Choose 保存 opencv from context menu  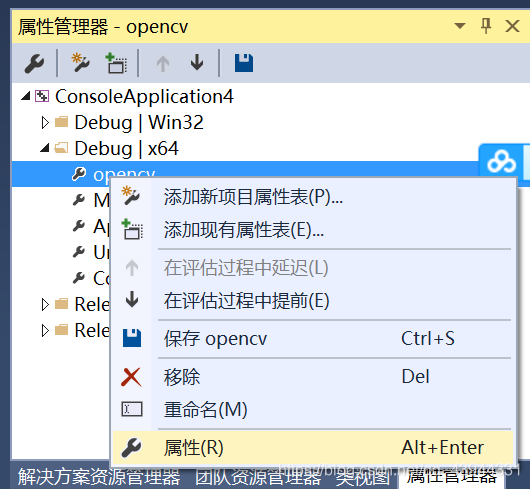313,339
